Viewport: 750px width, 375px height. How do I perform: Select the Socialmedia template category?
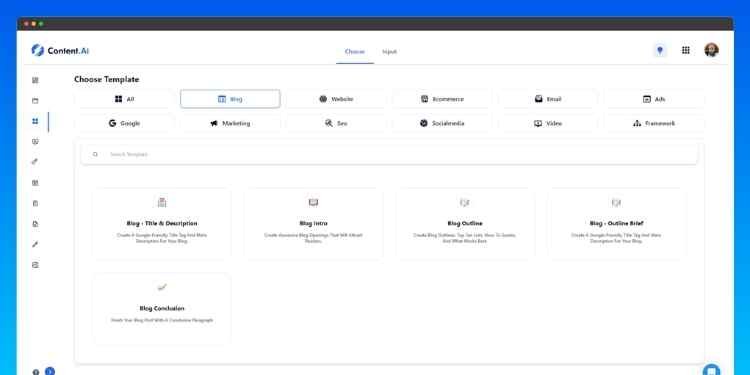442,123
